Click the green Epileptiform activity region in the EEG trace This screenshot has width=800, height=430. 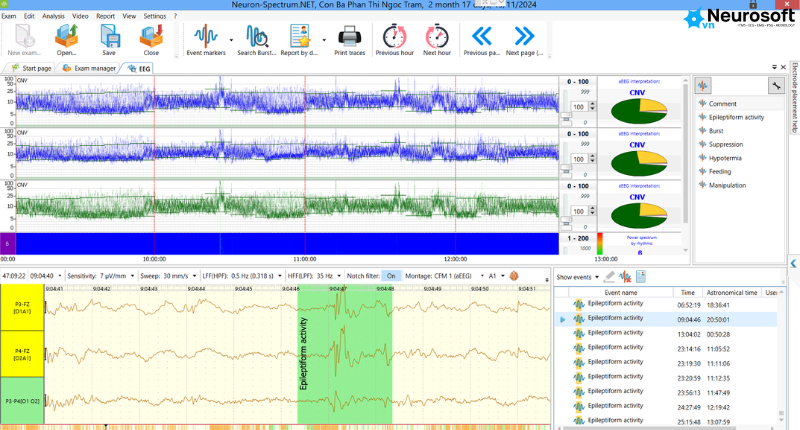(x=345, y=355)
